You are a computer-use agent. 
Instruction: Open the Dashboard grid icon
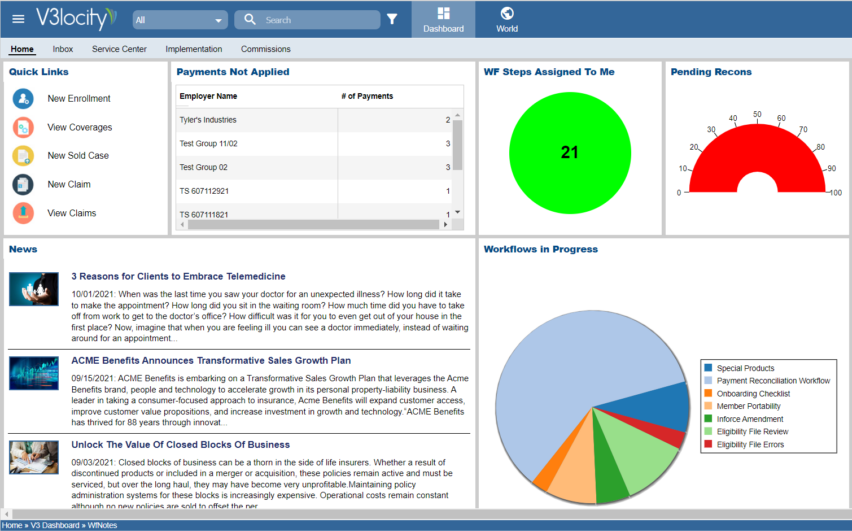point(443,14)
